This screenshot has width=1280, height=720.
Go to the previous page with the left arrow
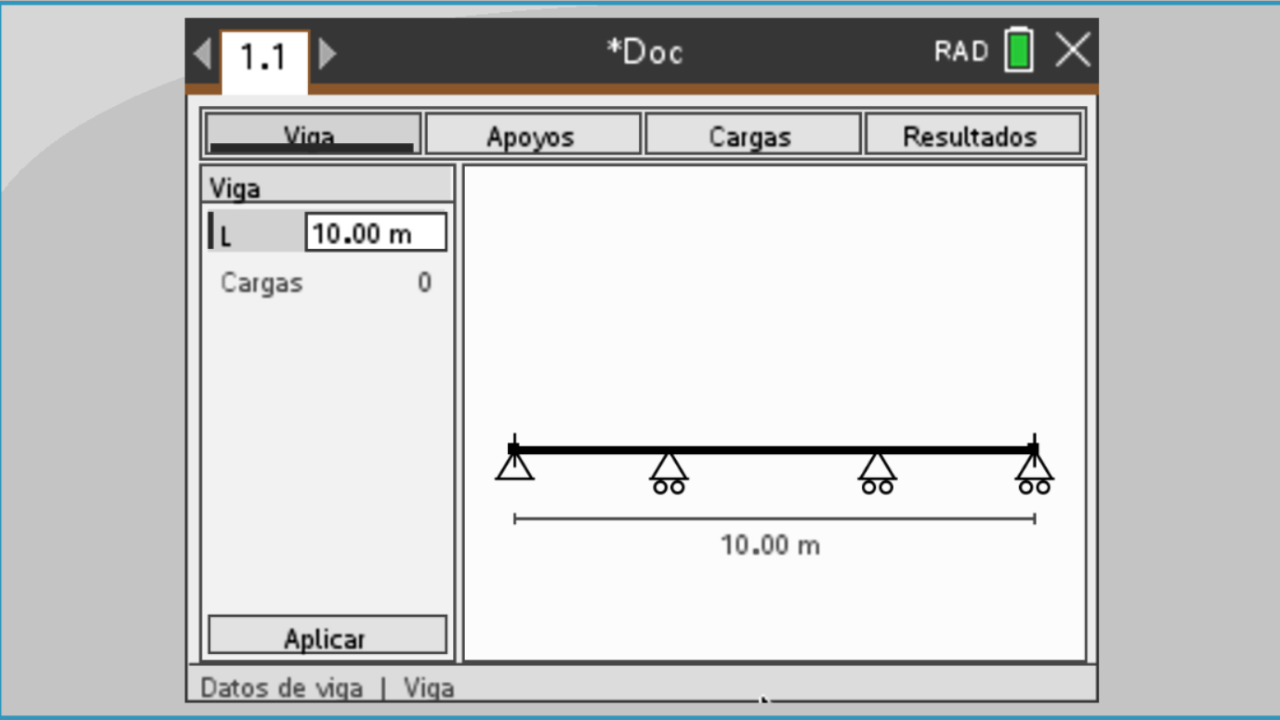pos(202,54)
